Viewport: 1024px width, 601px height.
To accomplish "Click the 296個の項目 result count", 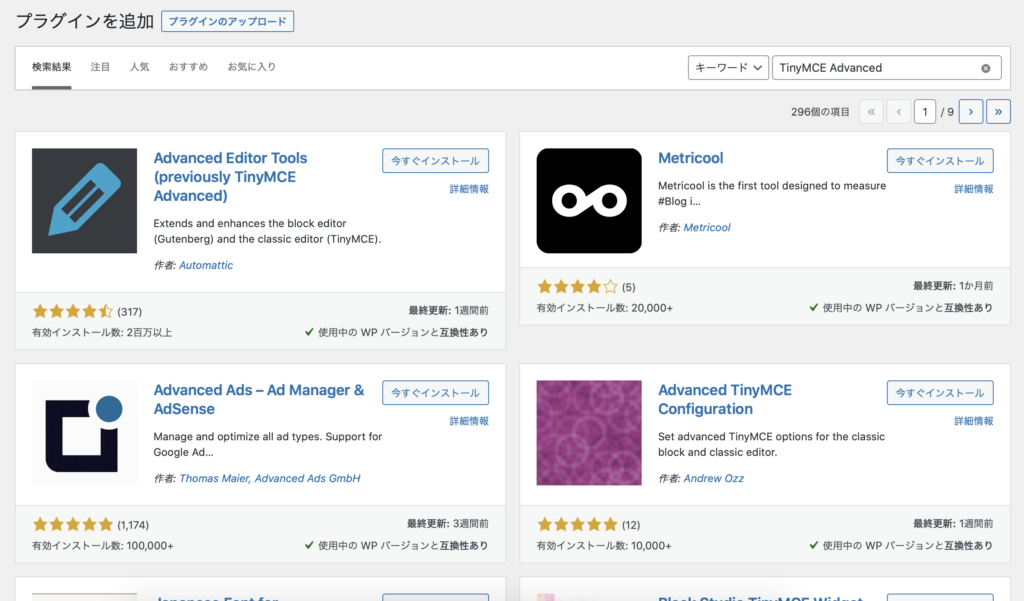I will (x=820, y=112).
